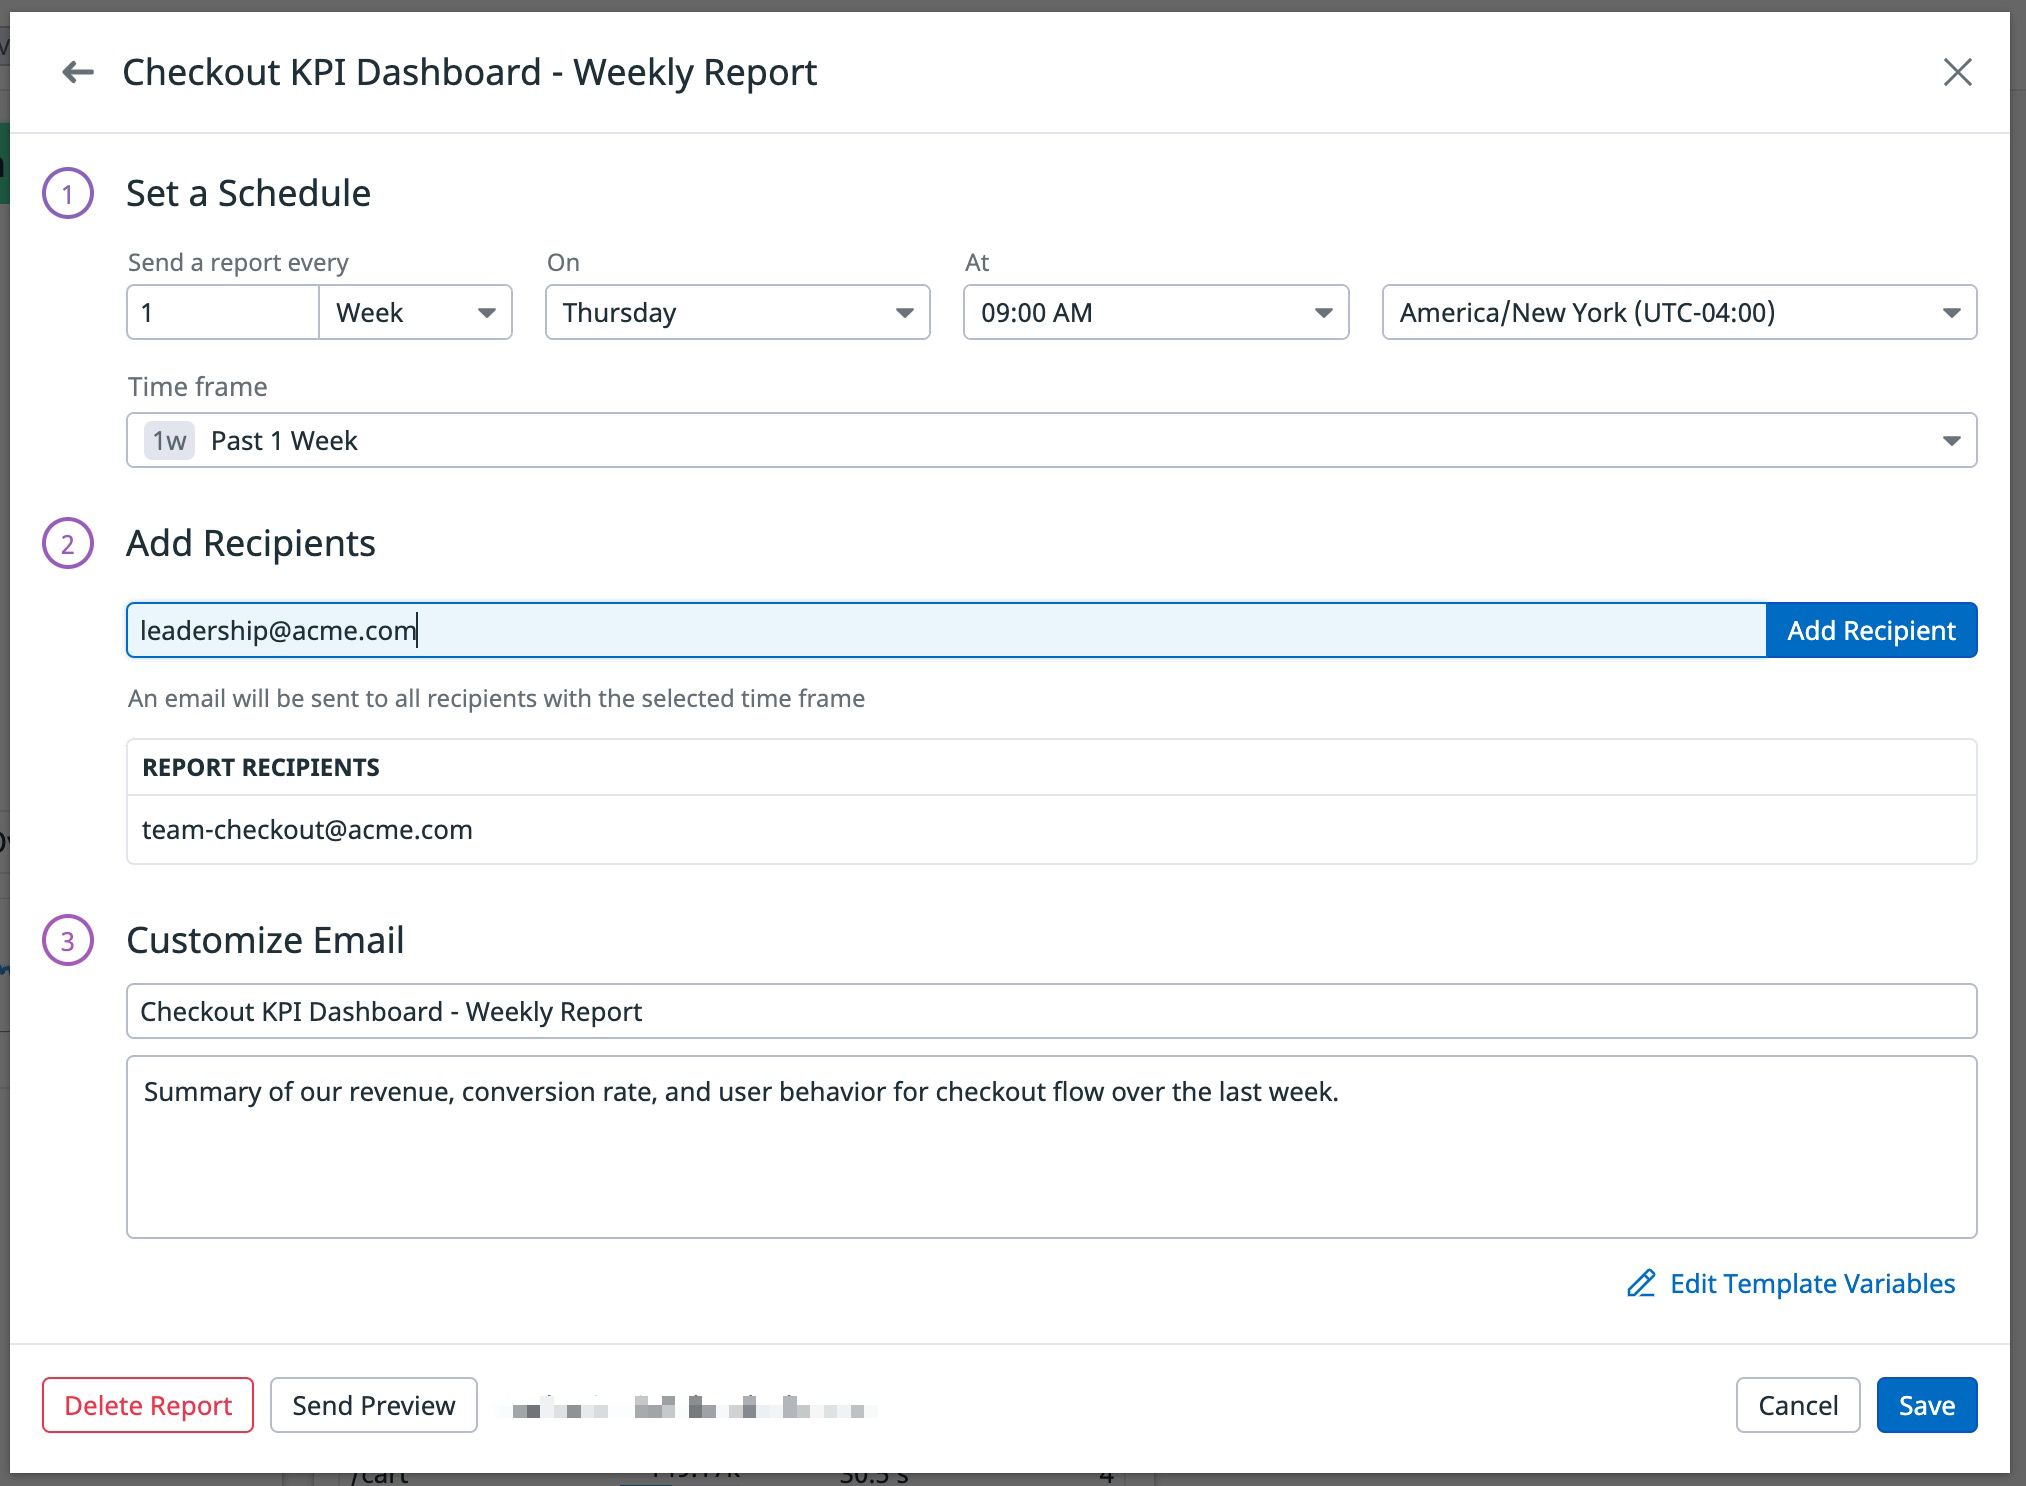Click the recipient email input field

[x=945, y=631]
